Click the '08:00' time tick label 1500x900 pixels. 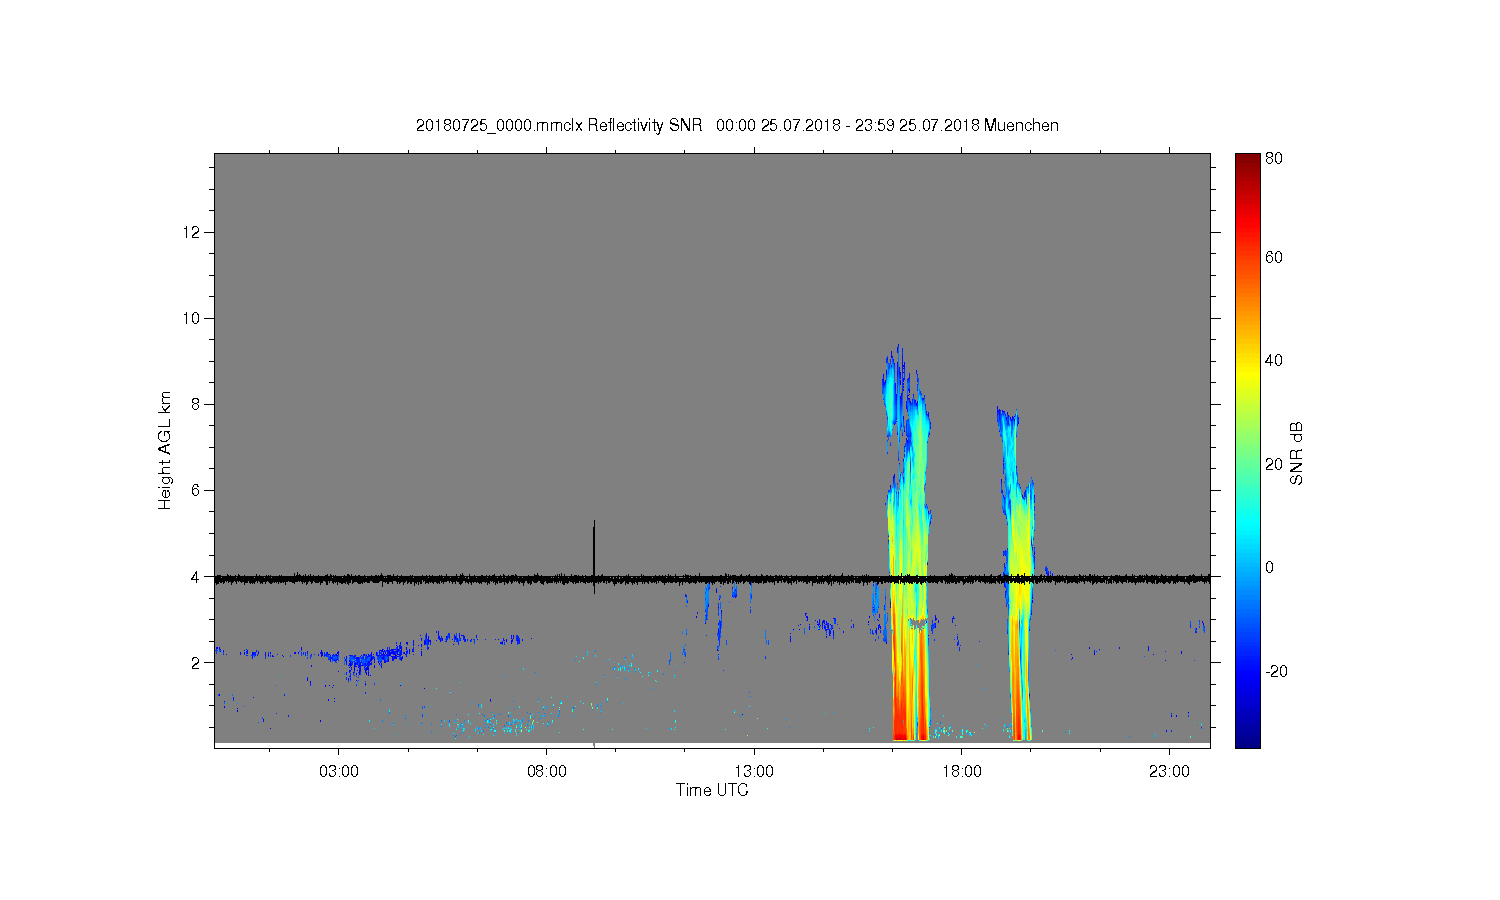point(547,772)
